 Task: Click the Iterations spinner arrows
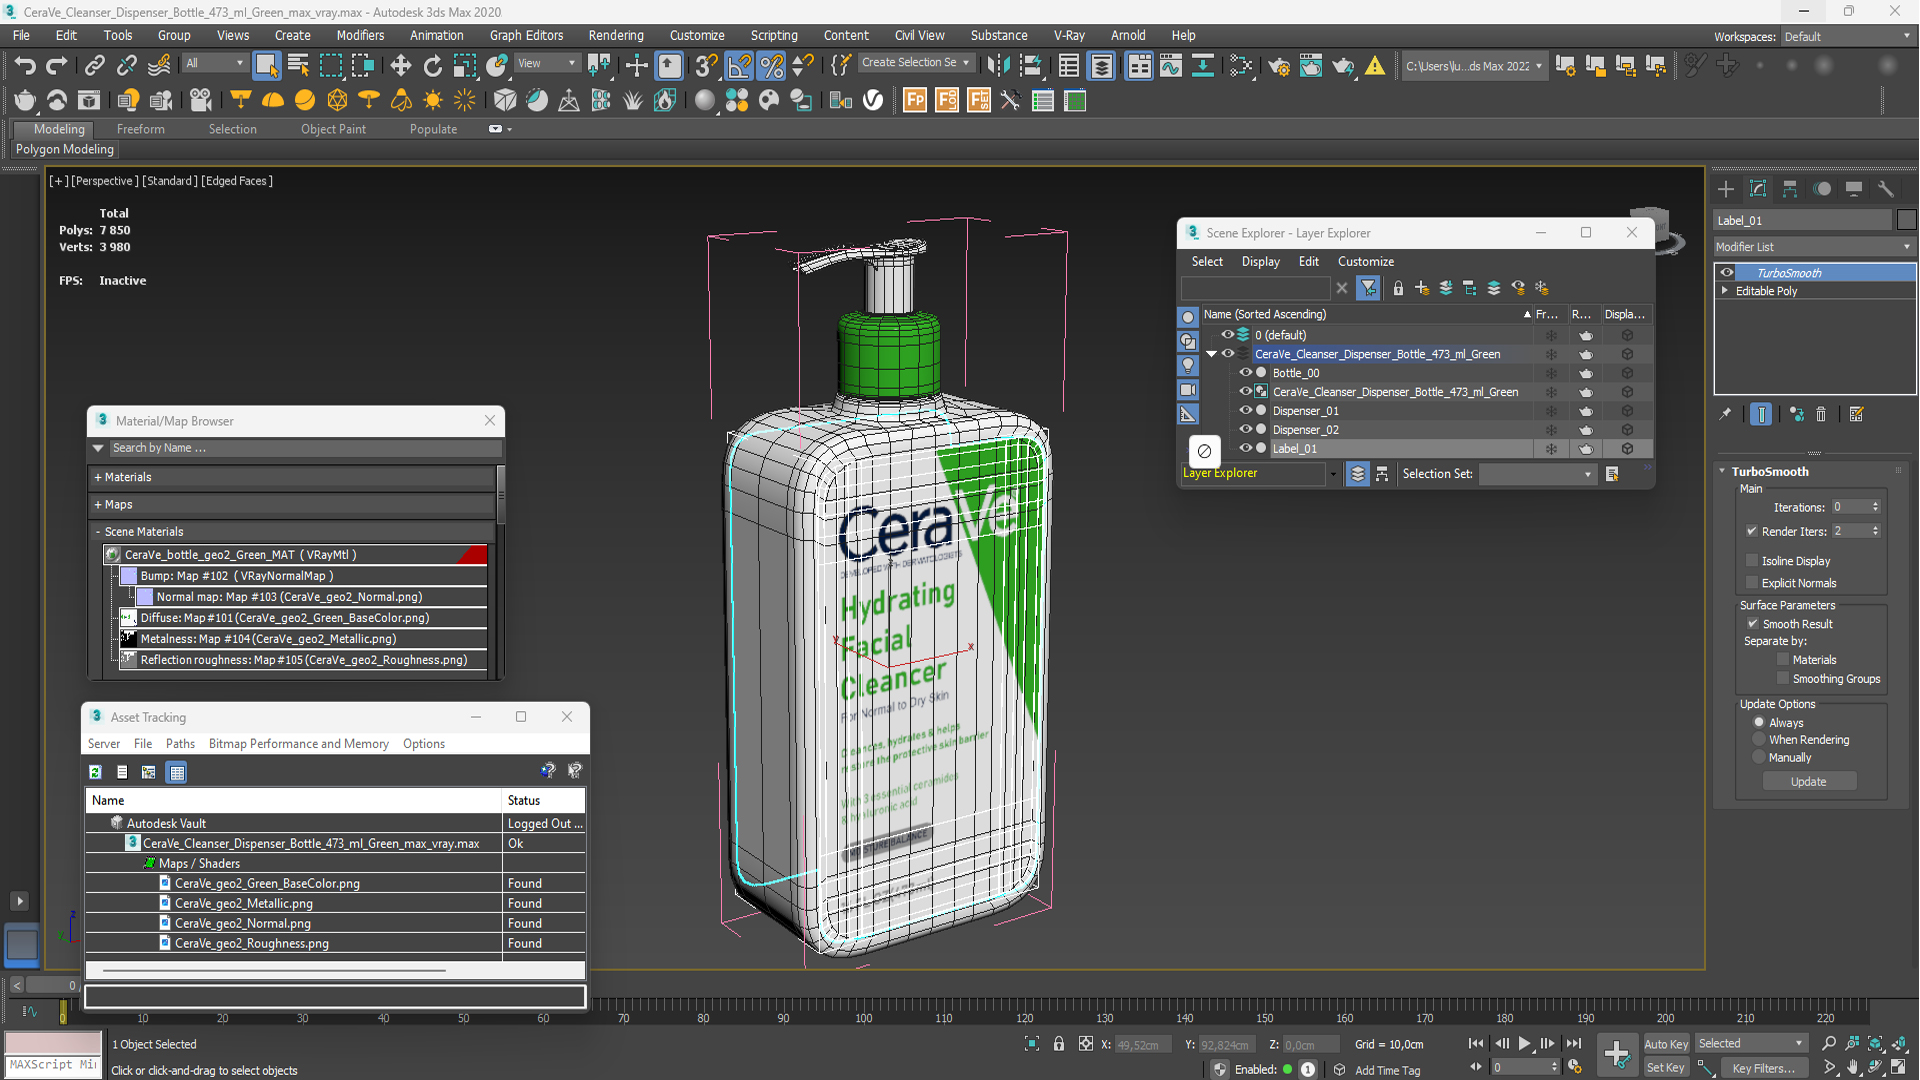tap(1875, 507)
